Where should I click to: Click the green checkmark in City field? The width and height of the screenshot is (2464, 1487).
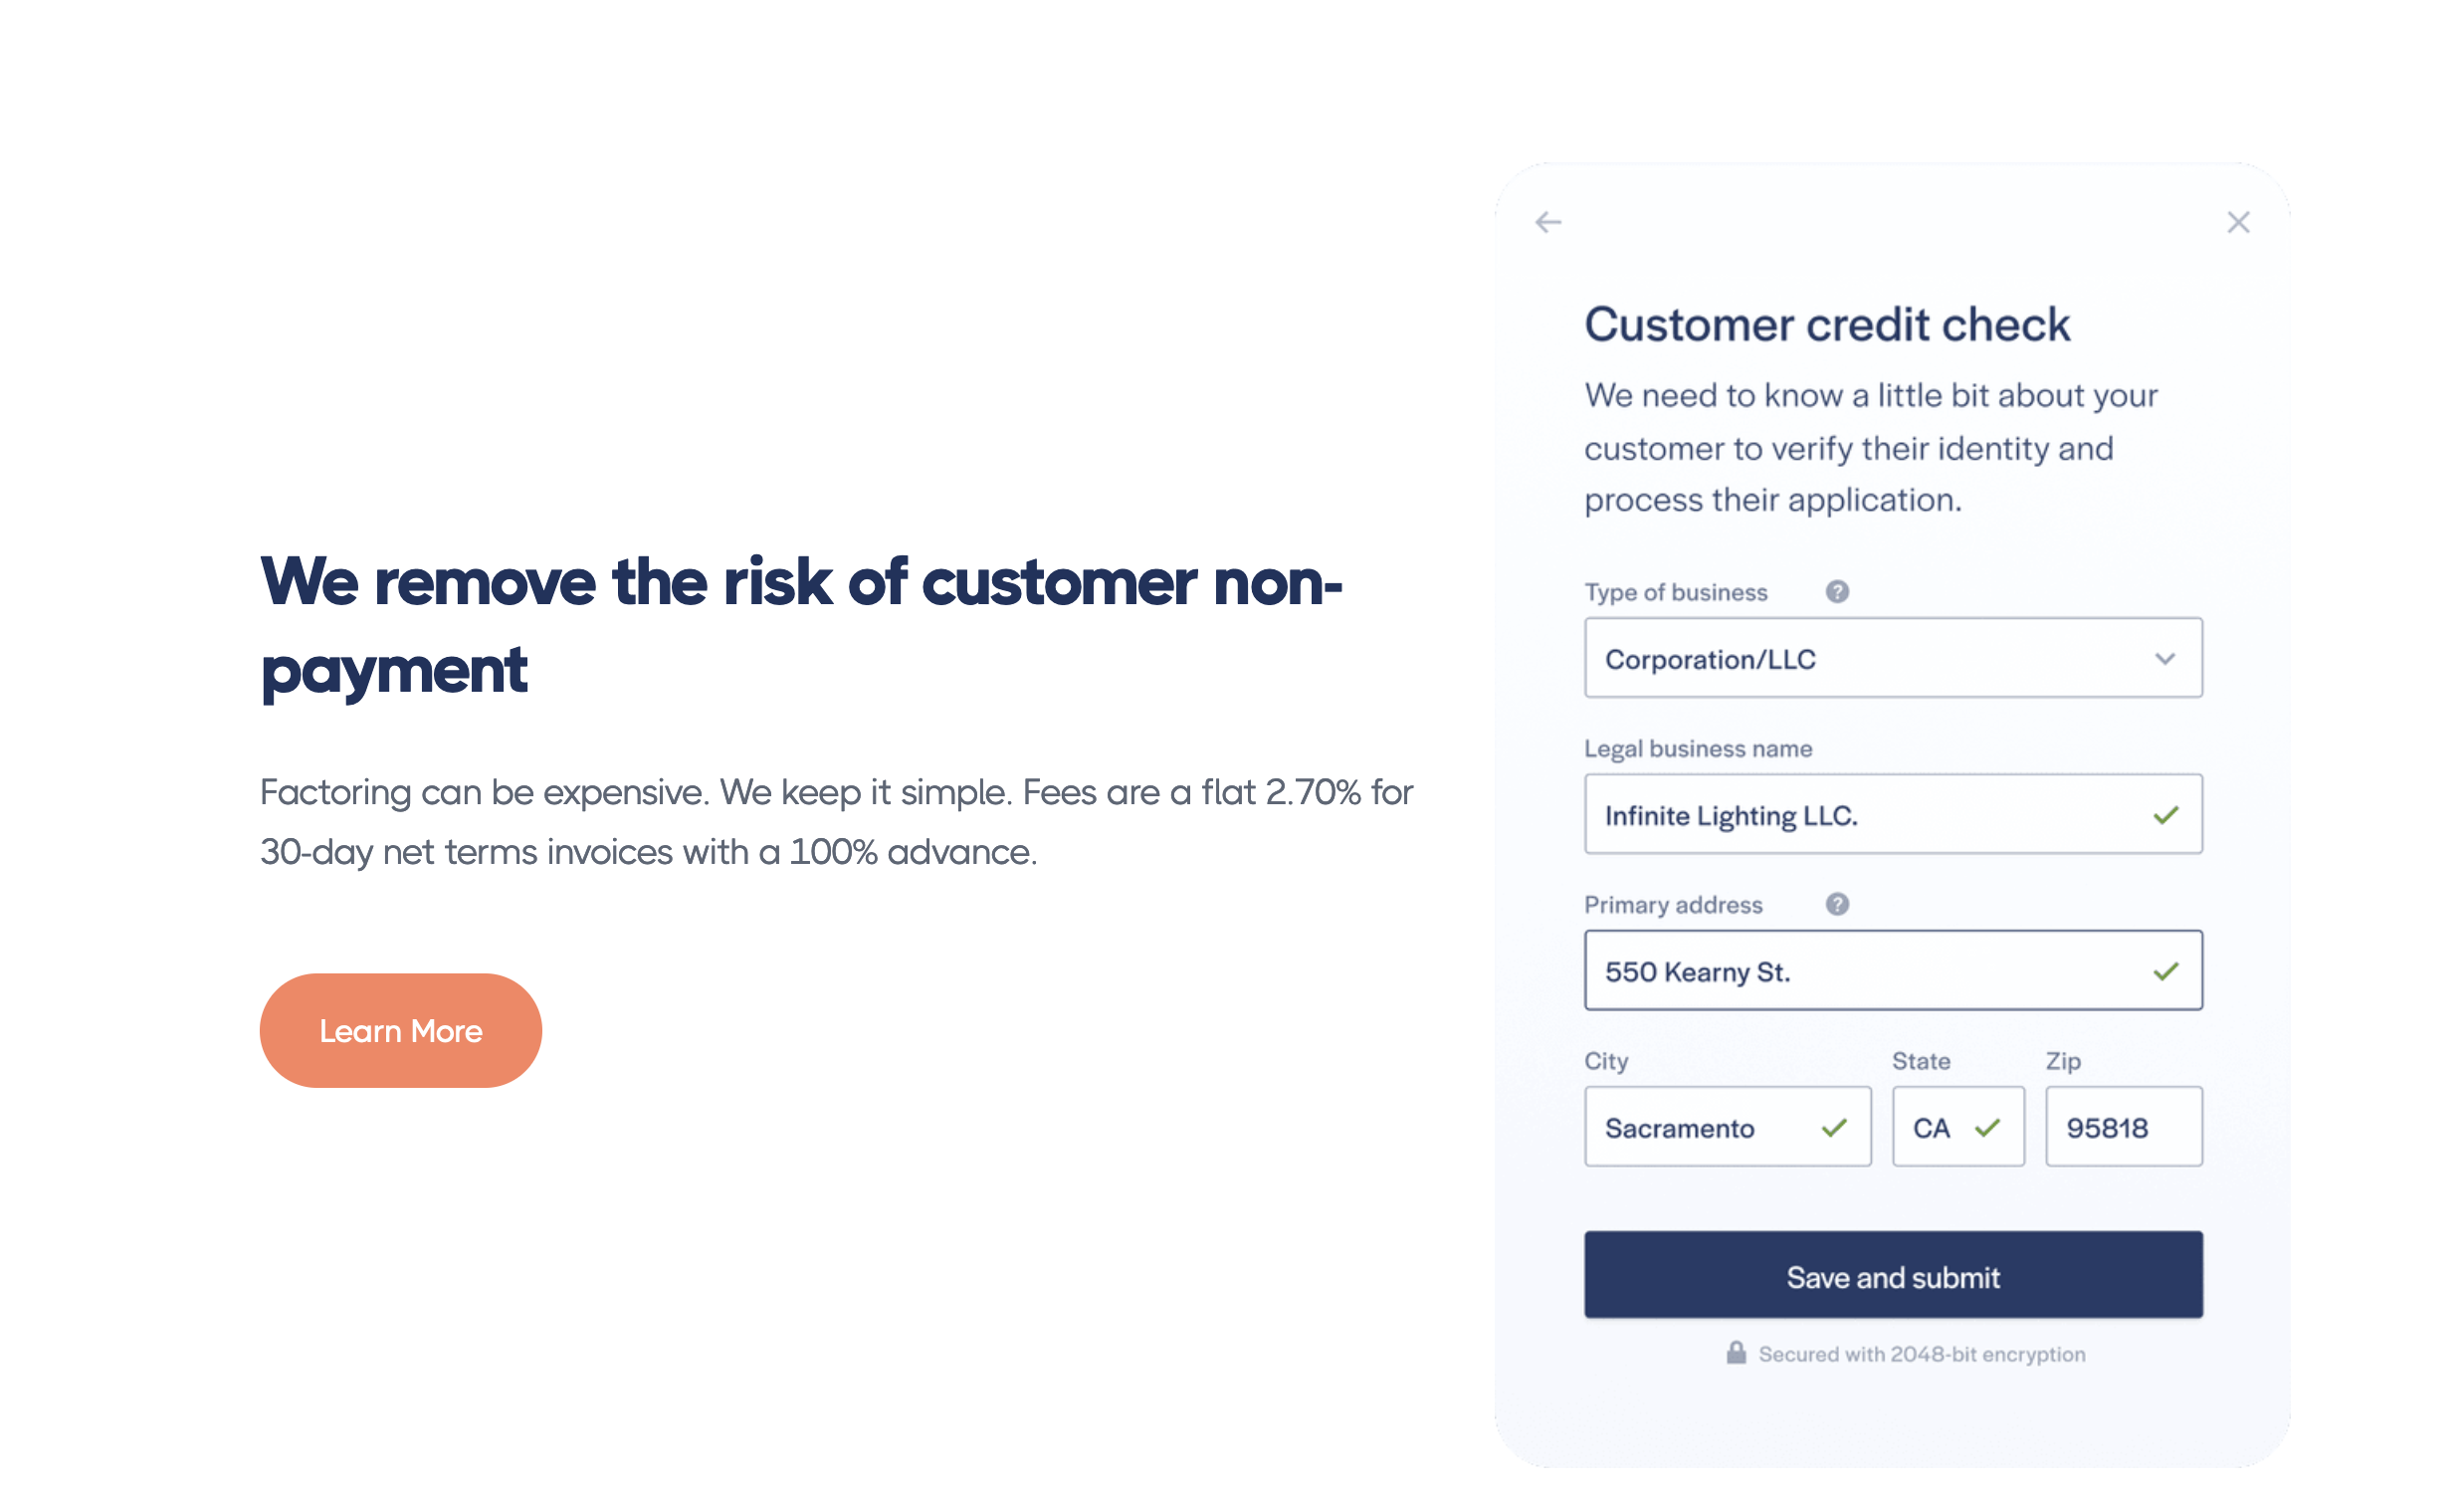pyautogui.click(x=1834, y=1128)
